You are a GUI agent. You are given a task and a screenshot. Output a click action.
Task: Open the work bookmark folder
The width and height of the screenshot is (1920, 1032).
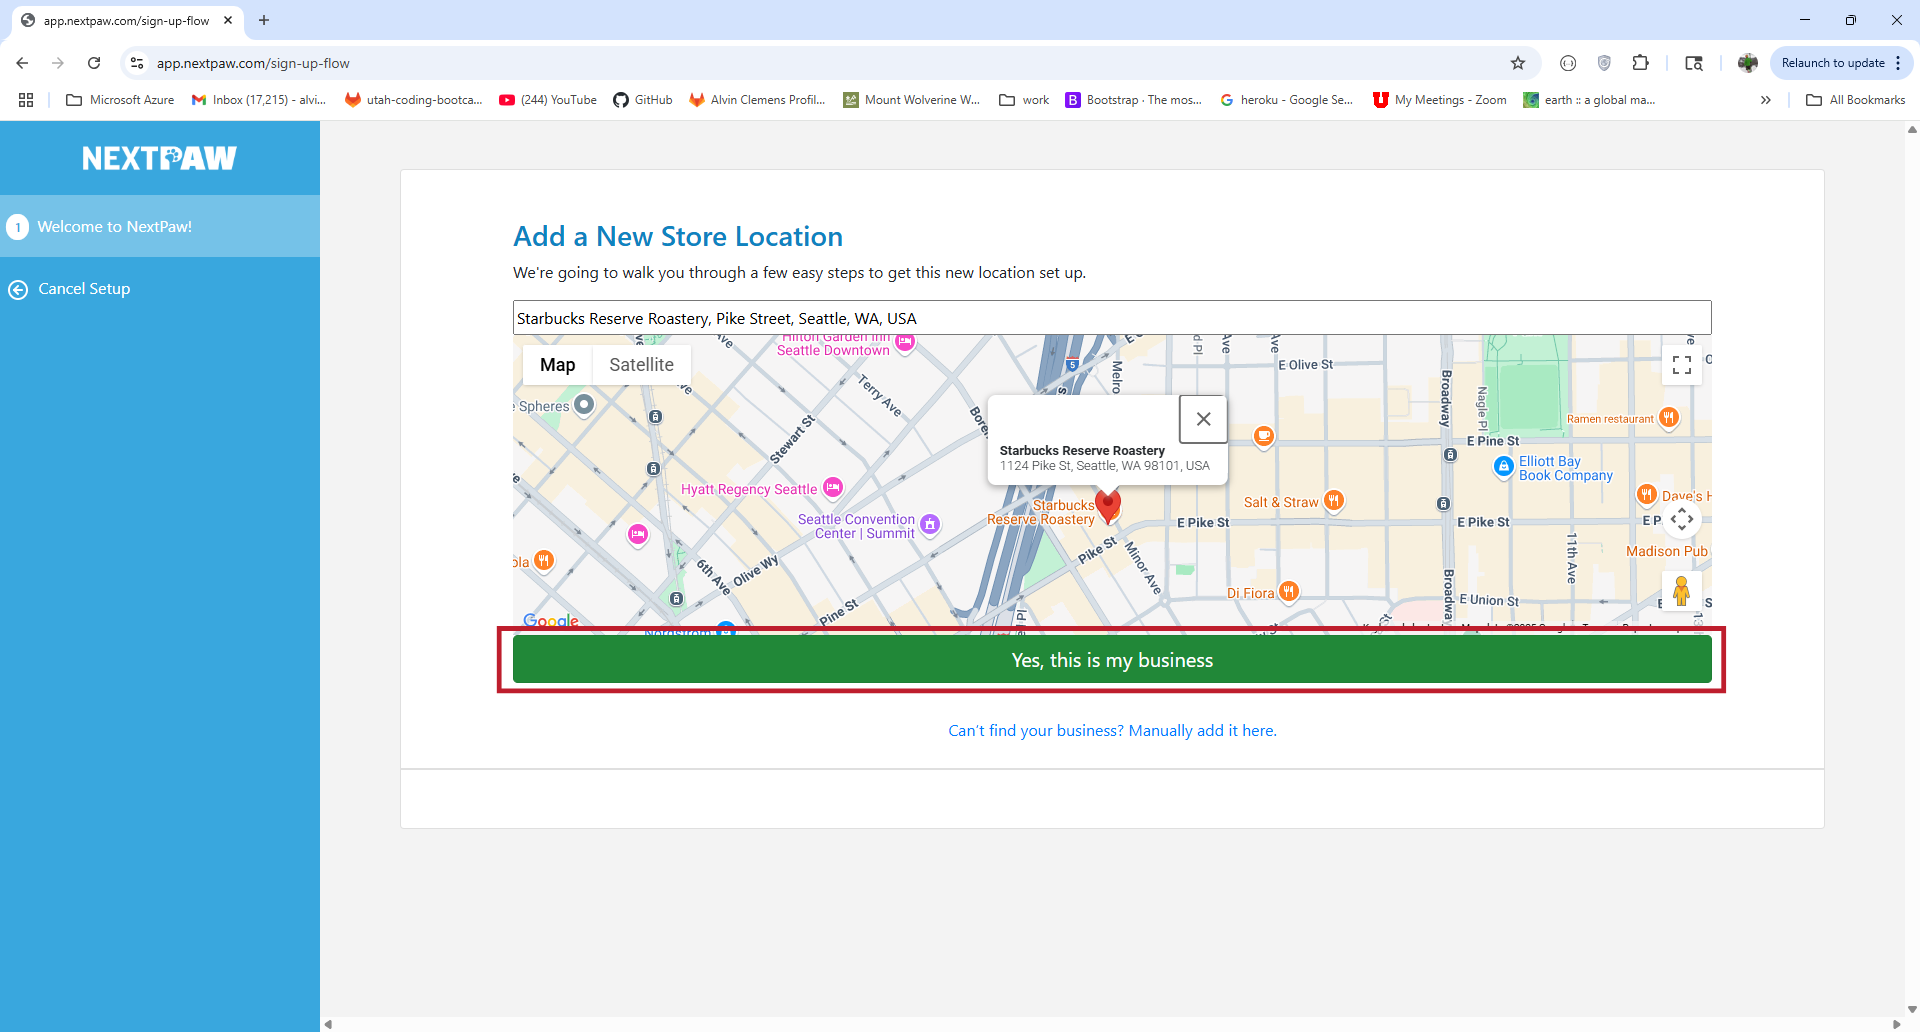(1024, 100)
